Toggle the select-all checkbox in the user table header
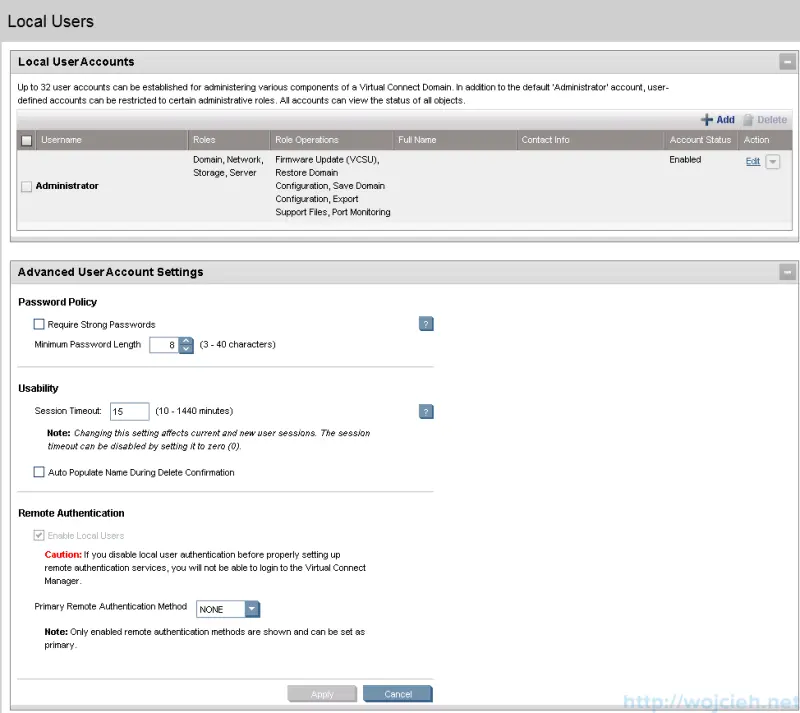This screenshot has height=713, width=800. pos(26,140)
